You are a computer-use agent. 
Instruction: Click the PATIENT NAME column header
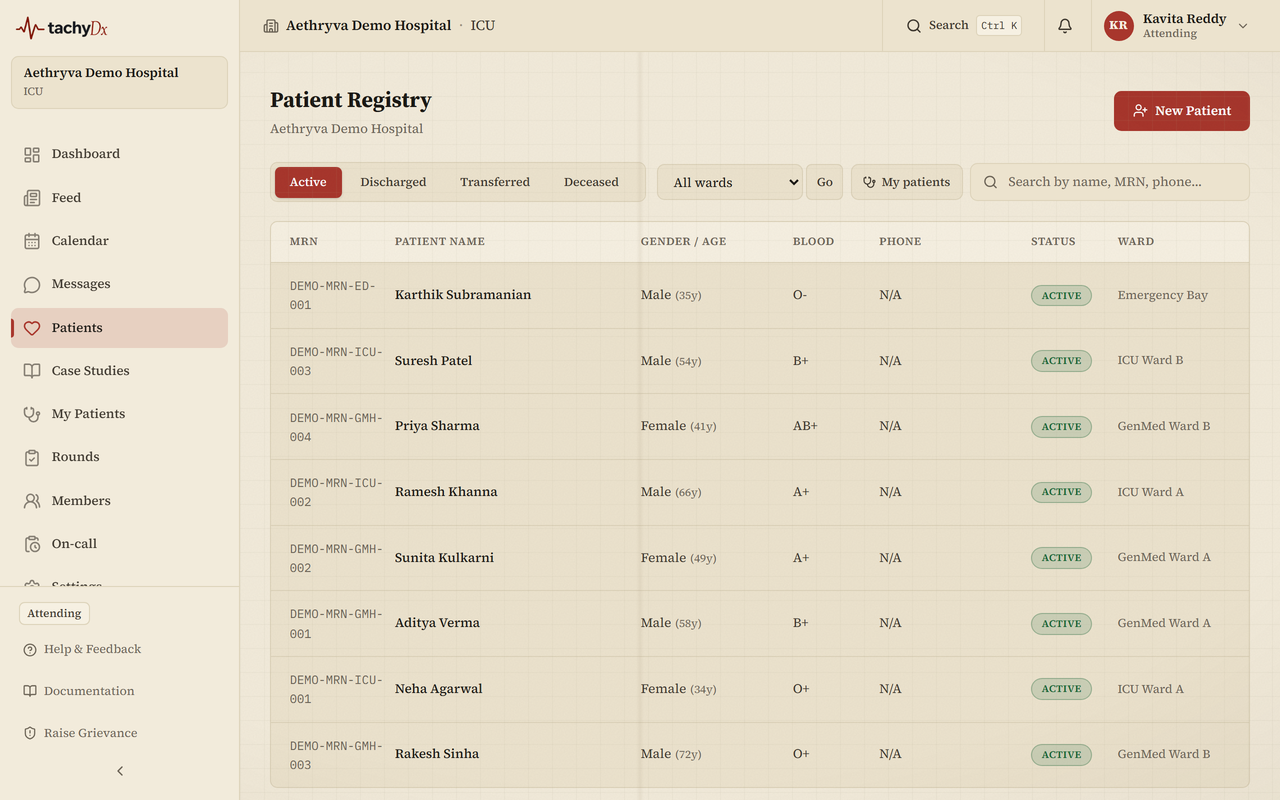(440, 242)
